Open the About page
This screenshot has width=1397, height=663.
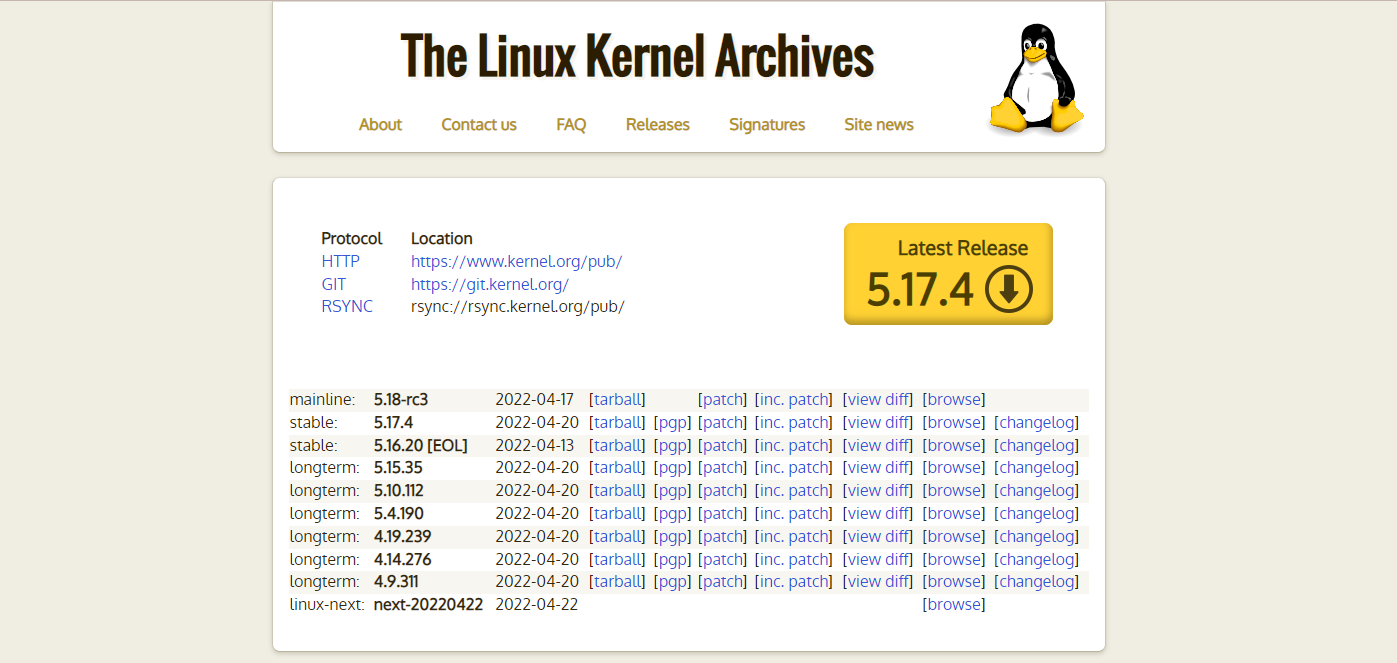coord(380,124)
